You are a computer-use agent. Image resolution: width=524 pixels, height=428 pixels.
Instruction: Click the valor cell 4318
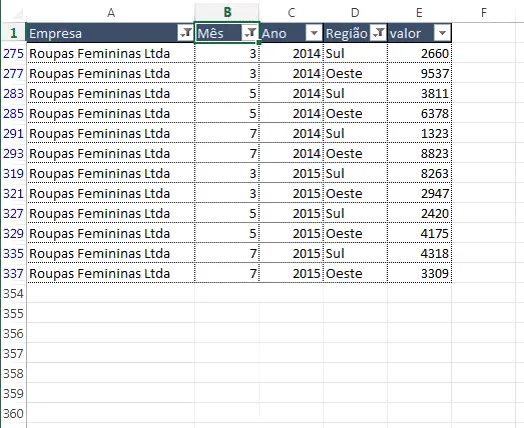419,254
